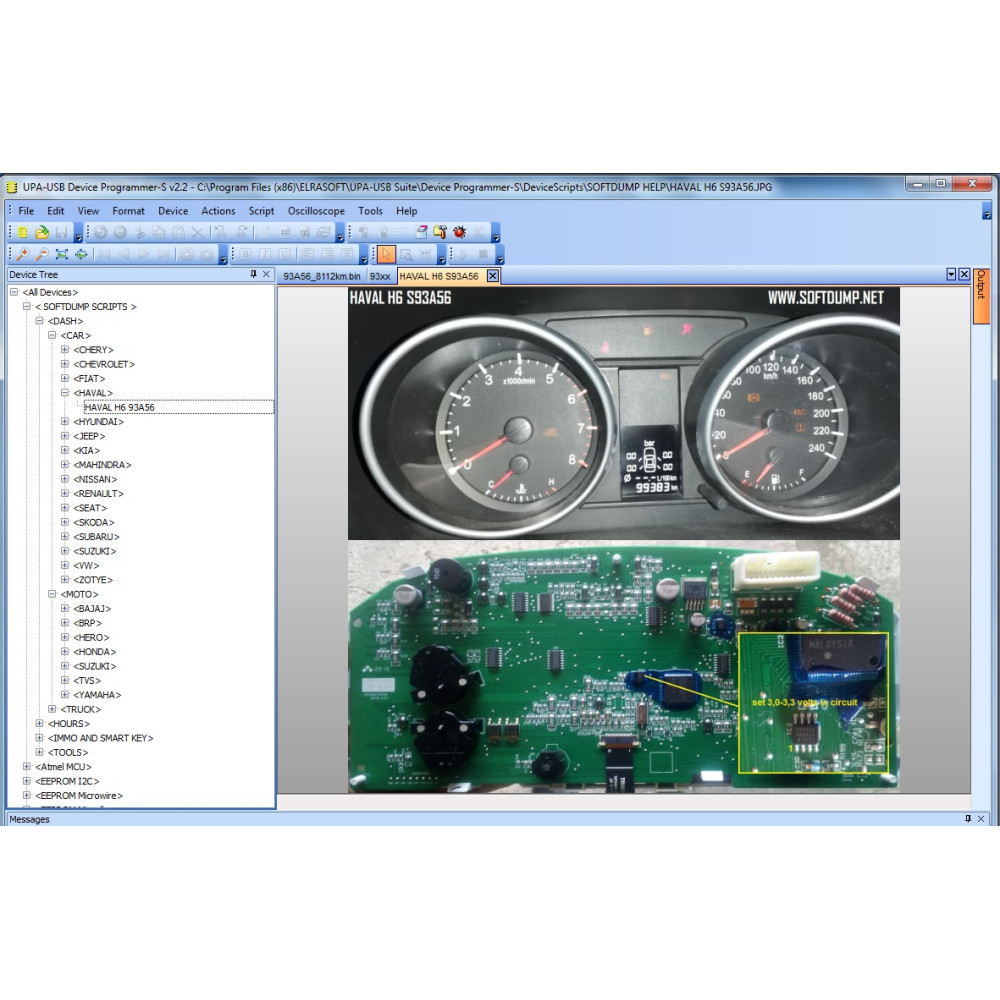Screen dimensions: 1000x1000
Task: Click the new device chip icon
Action: pos(23,233)
